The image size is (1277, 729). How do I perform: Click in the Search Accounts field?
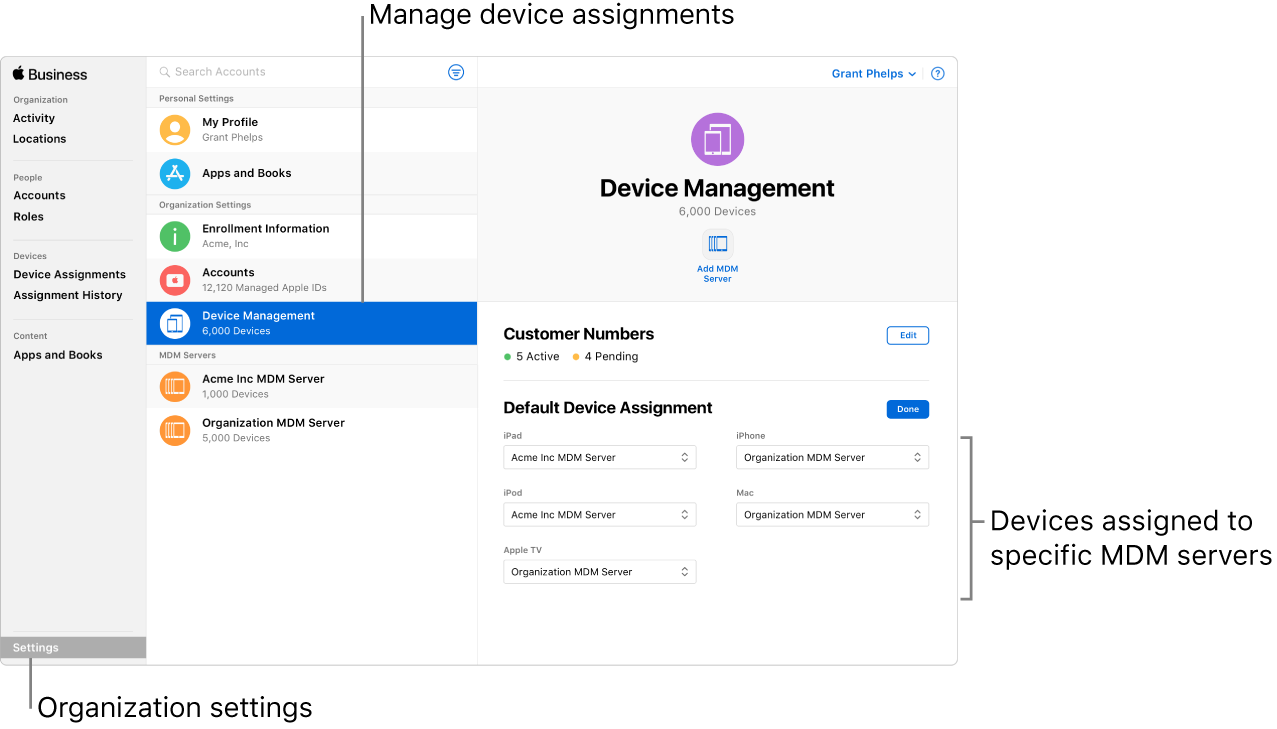tap(300, 72)
